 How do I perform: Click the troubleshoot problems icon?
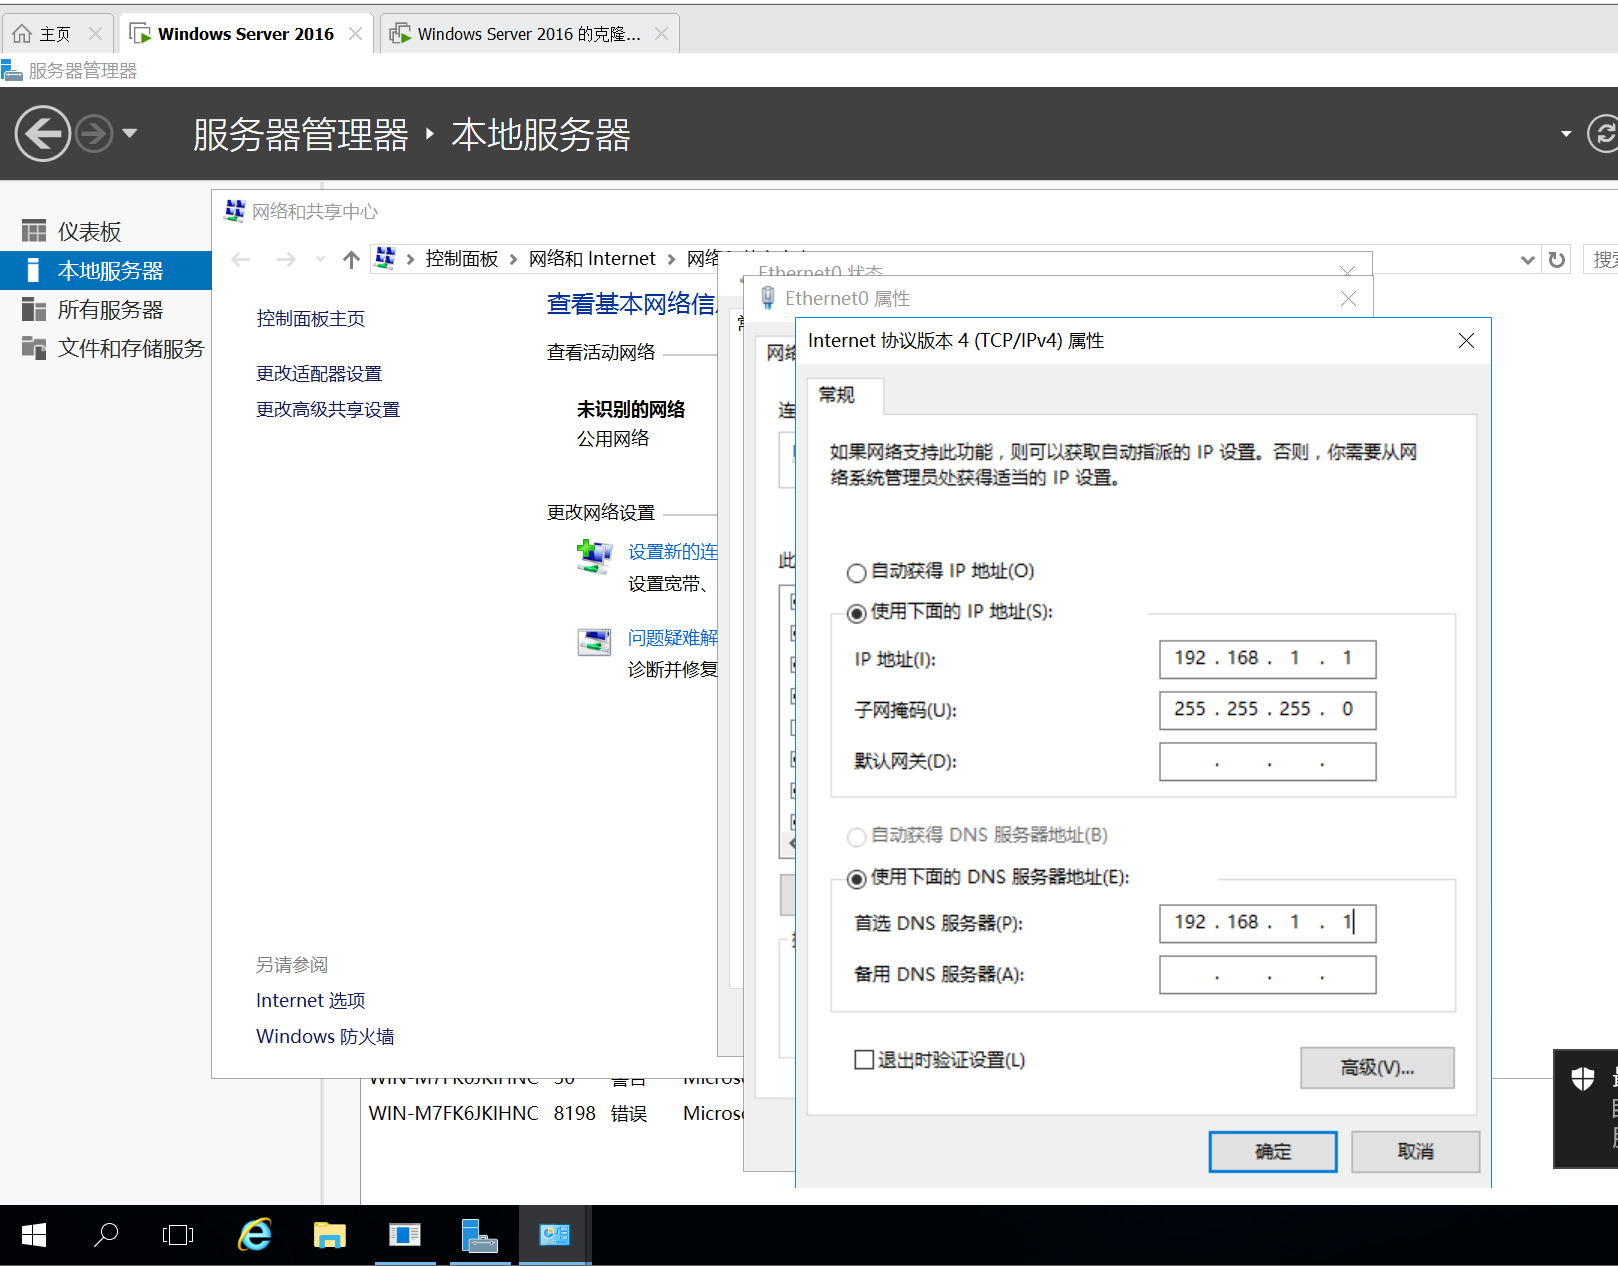pyautogui.click(x=594, y=642)
